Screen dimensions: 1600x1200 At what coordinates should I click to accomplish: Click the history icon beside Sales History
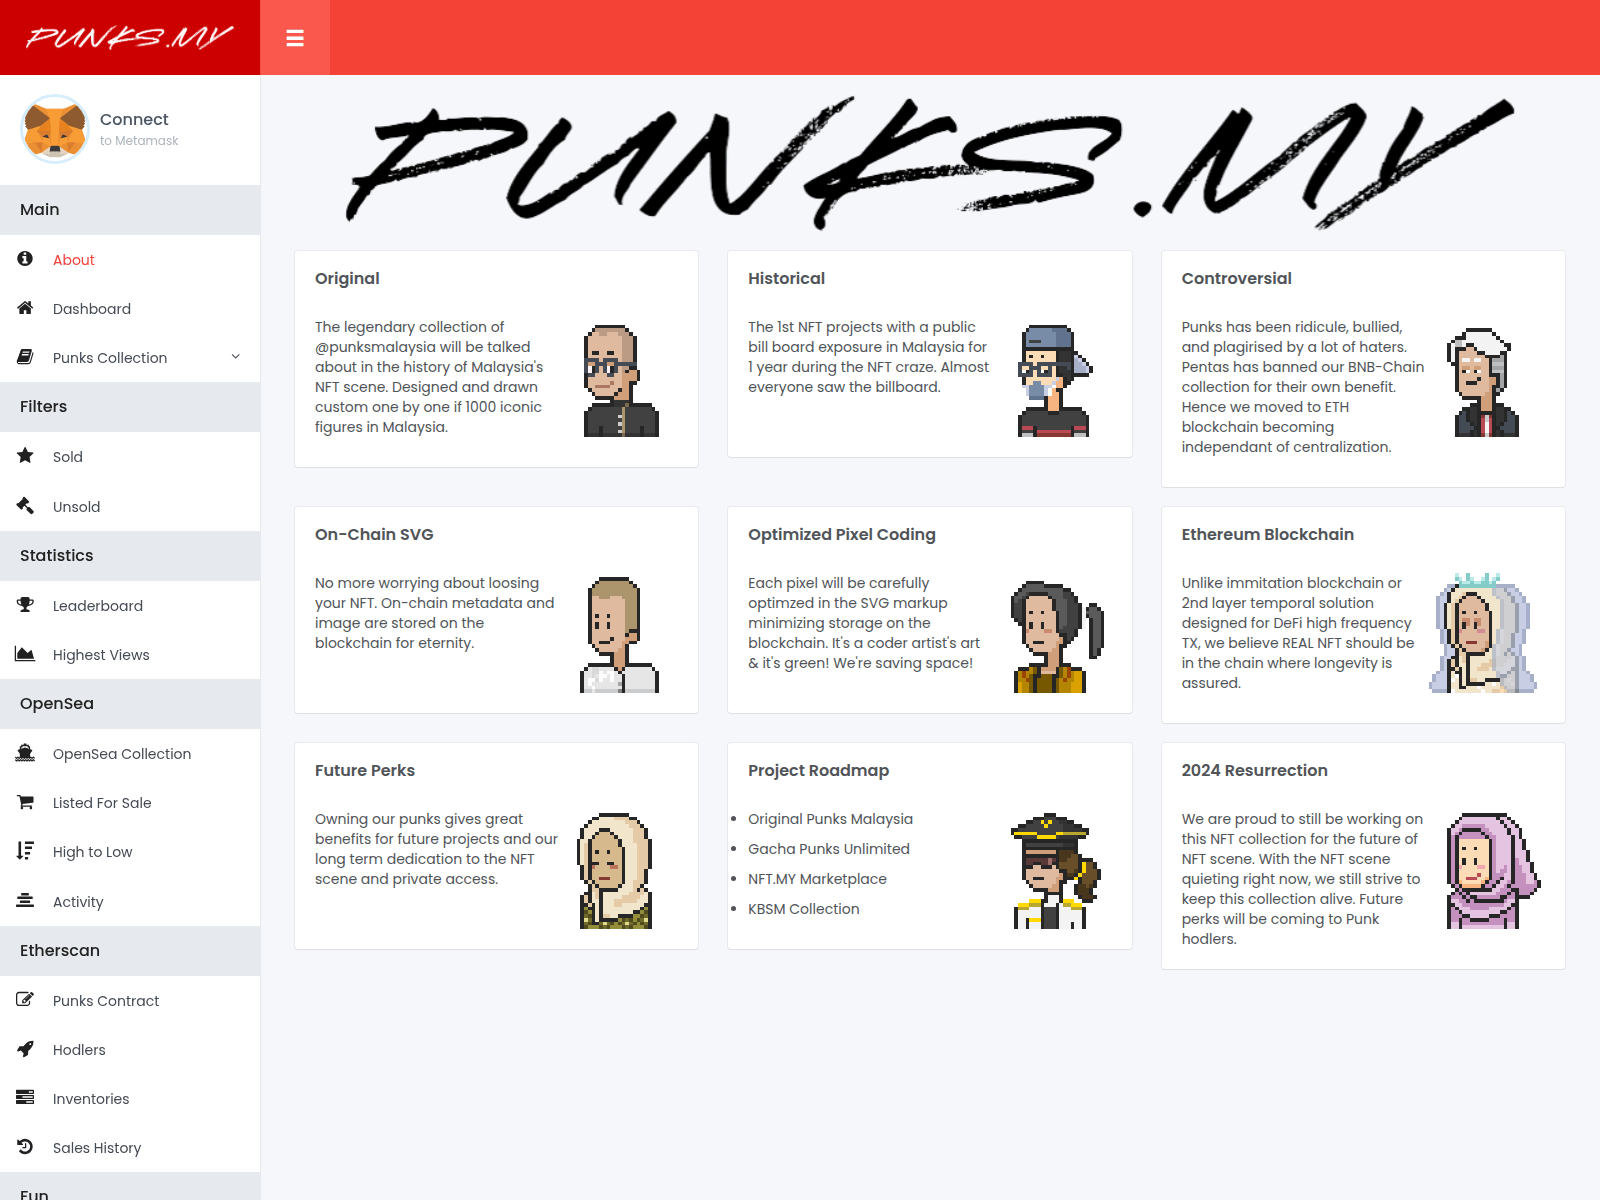pyautogui.click(x=25, y=1147)
